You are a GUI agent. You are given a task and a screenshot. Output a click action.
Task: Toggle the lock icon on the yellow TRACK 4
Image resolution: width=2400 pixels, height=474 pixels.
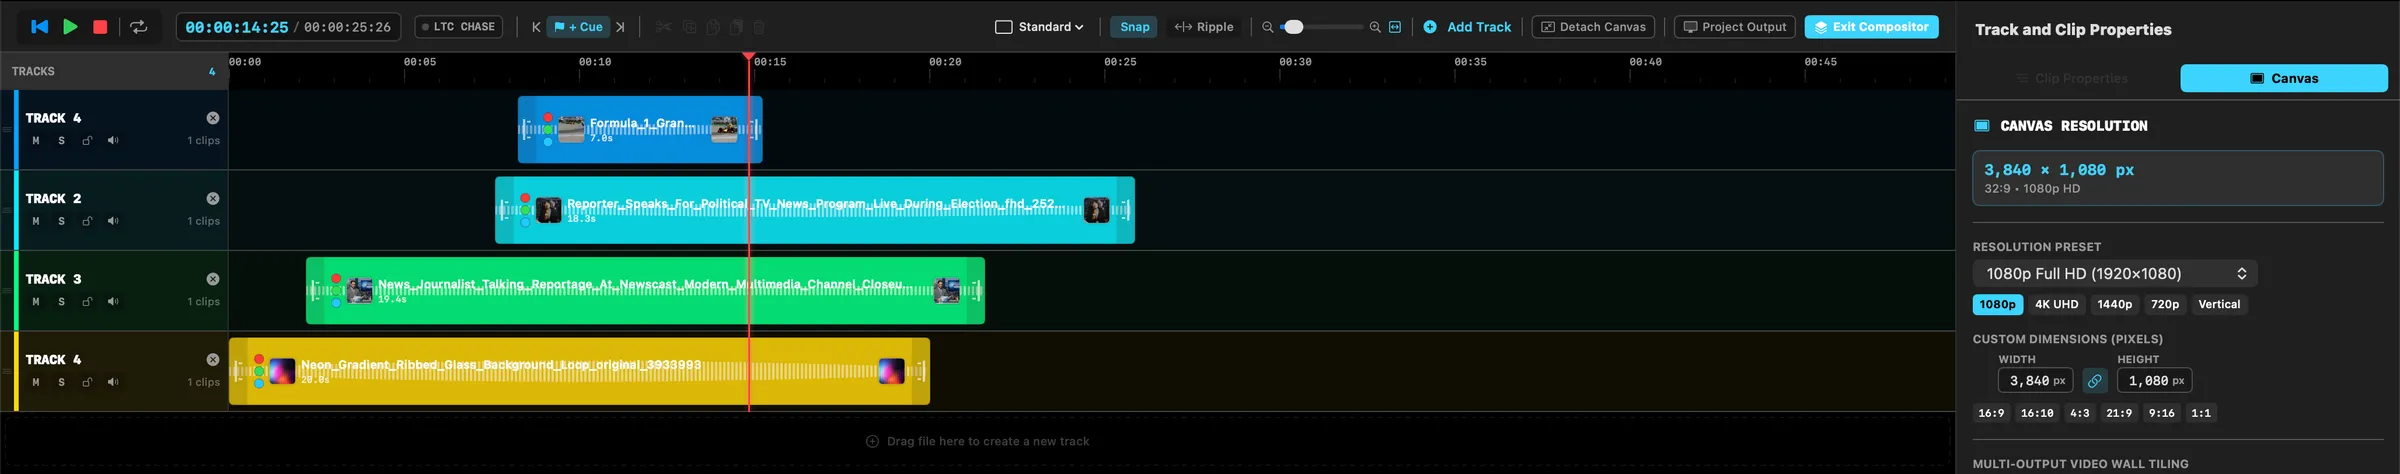pyautogui.click(x=87, y=382)
